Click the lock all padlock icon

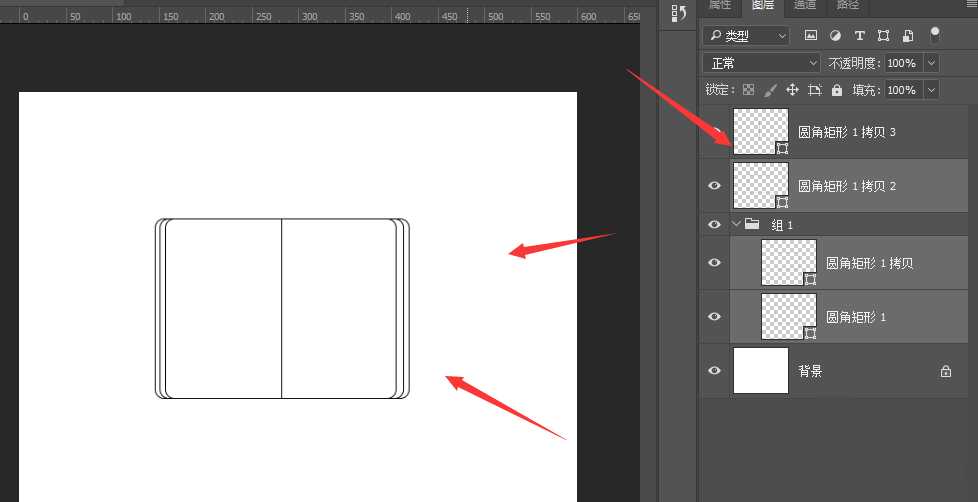tap(837, 90)
